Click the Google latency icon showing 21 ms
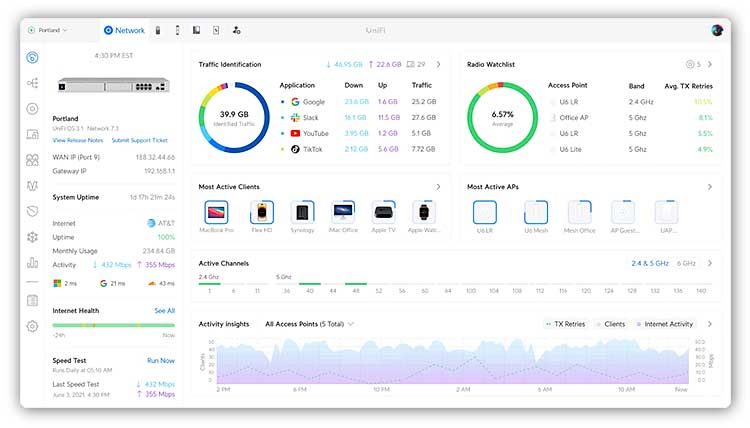The height and width of the screenshot is (428, 750). tap(103, 284)
